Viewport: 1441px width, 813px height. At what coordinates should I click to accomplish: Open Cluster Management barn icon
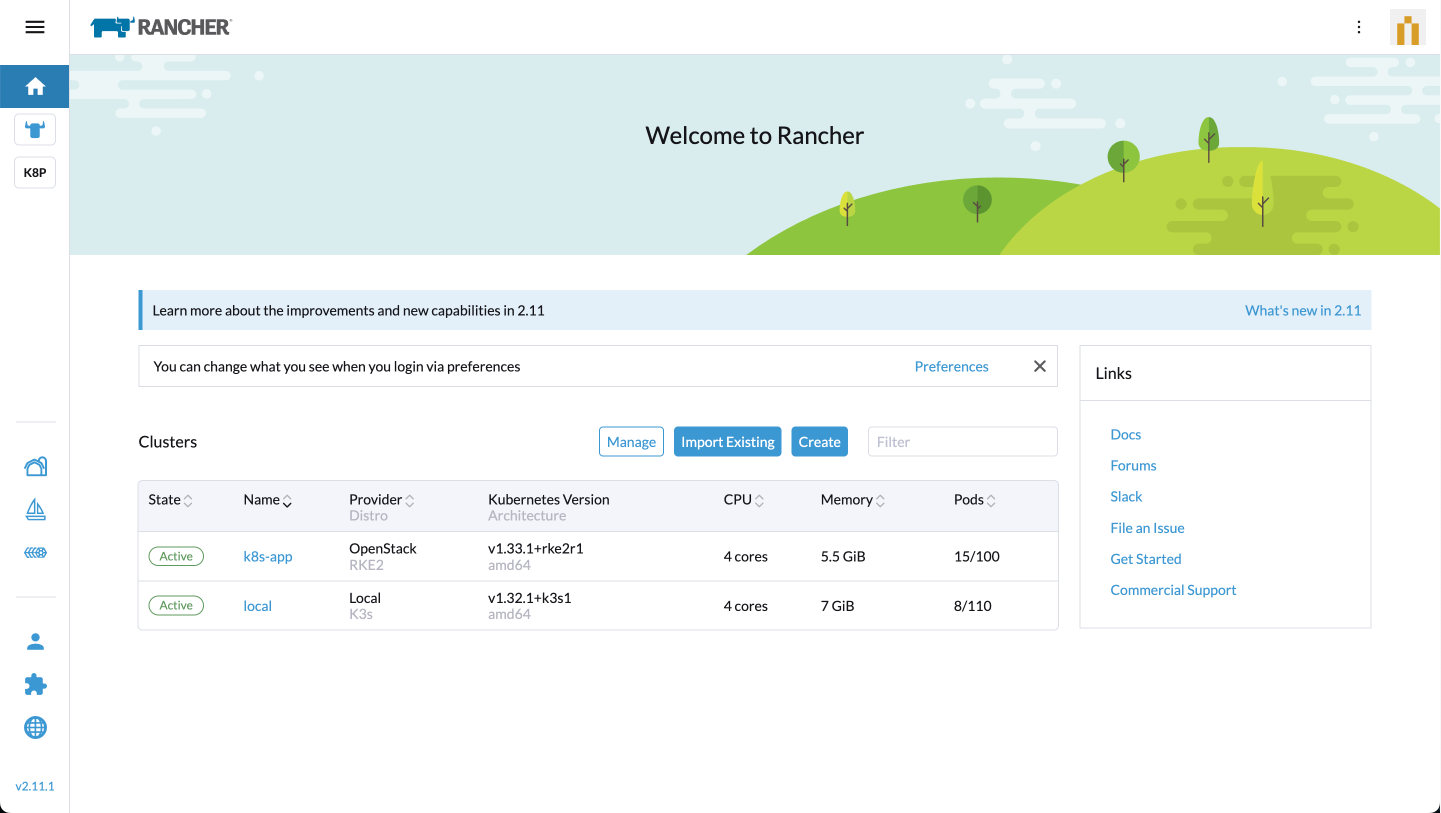click(35, 467)
